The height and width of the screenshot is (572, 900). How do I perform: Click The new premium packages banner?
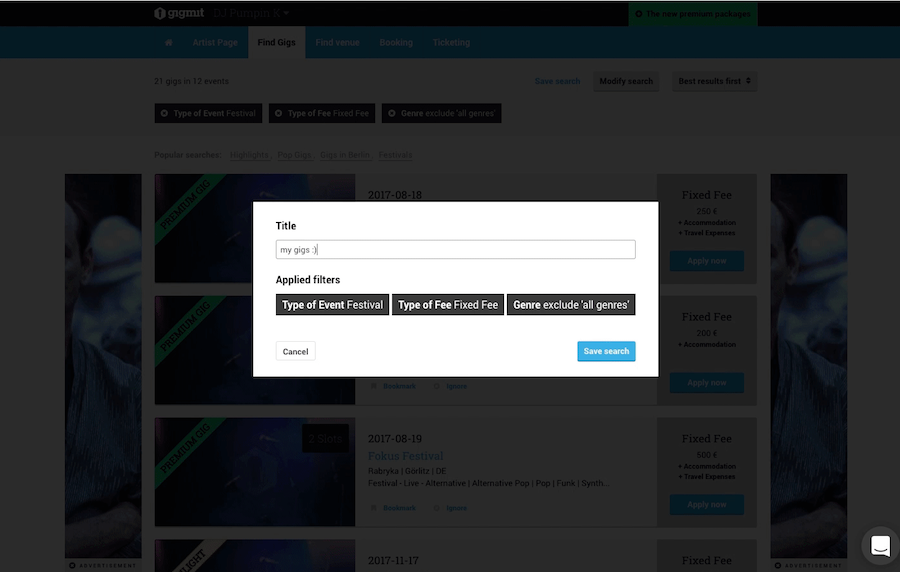[x=693, y=14]
